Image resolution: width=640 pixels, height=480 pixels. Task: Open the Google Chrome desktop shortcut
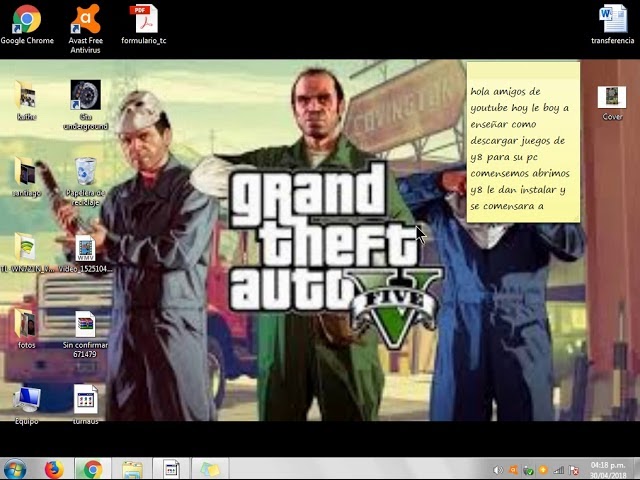pyautogui.click(x=27, y=24)
